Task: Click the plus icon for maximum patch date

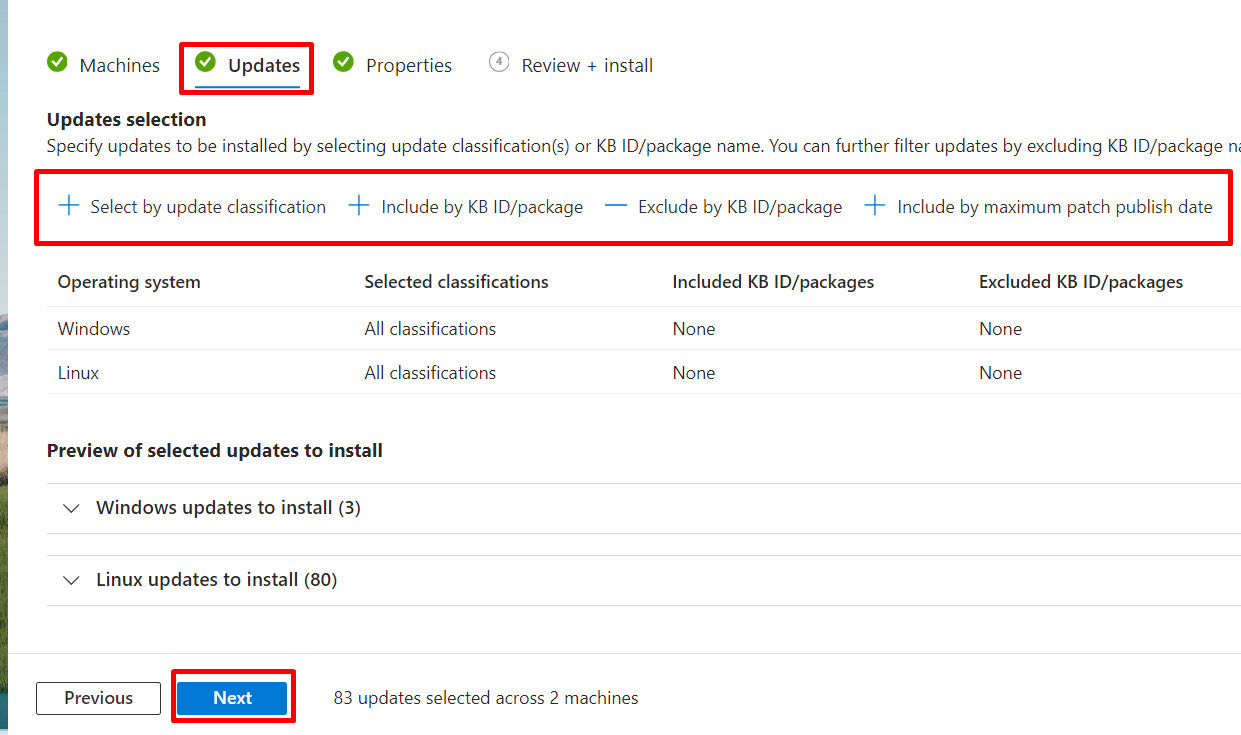Action: [x=875, y=206]
